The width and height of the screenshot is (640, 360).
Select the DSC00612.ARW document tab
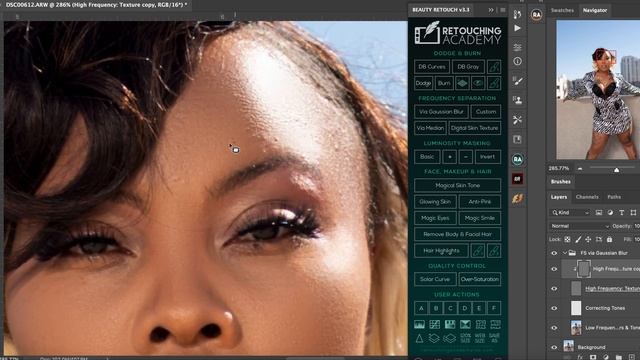point(97,5)
